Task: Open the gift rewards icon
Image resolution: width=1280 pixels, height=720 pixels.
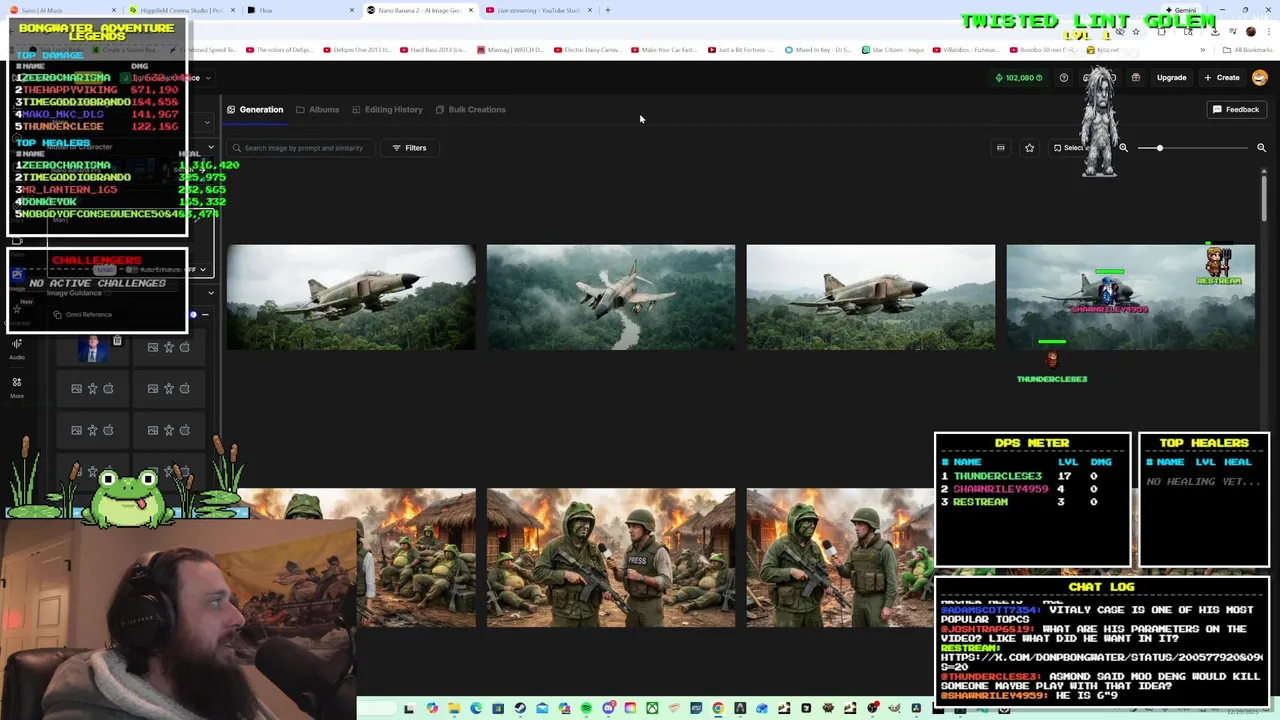Action: tap(1135, 78)
